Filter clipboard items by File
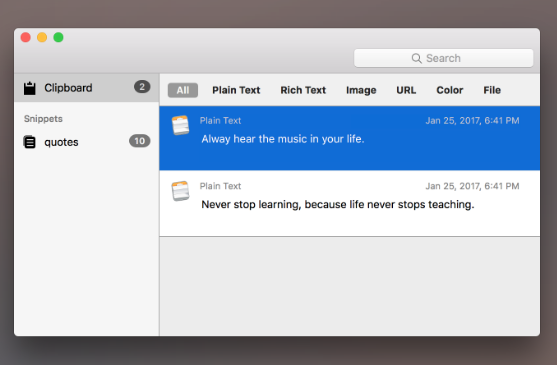 point(492,90)
